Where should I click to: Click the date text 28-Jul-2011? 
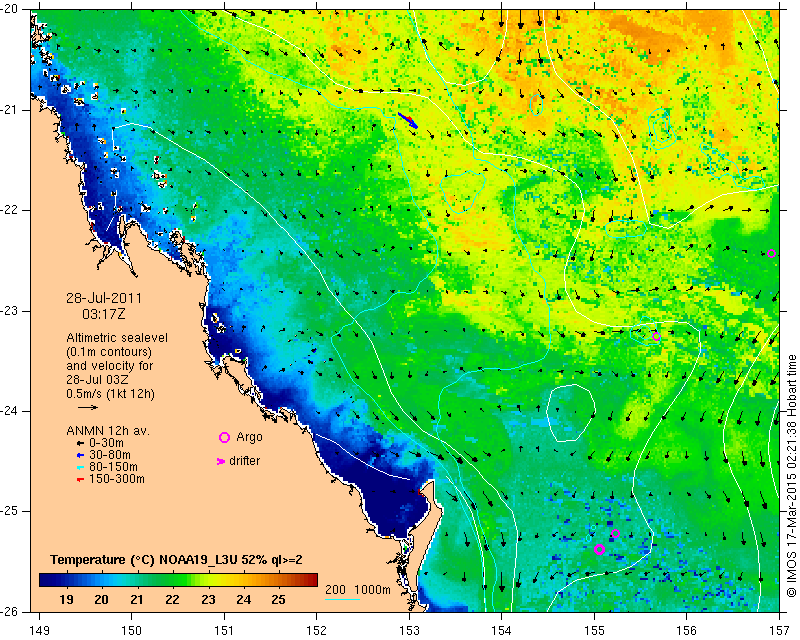click(104, 298)
